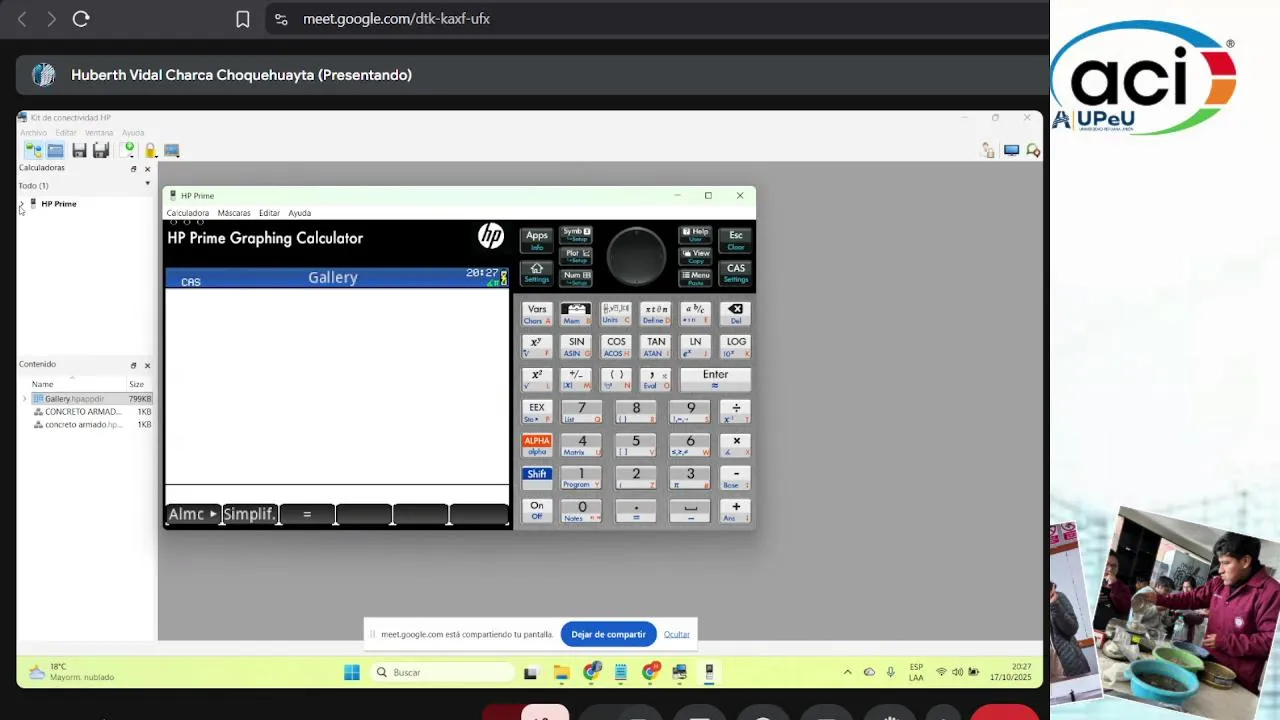
Task: Click the xtθn Define key
Action: tap(656, 313)
